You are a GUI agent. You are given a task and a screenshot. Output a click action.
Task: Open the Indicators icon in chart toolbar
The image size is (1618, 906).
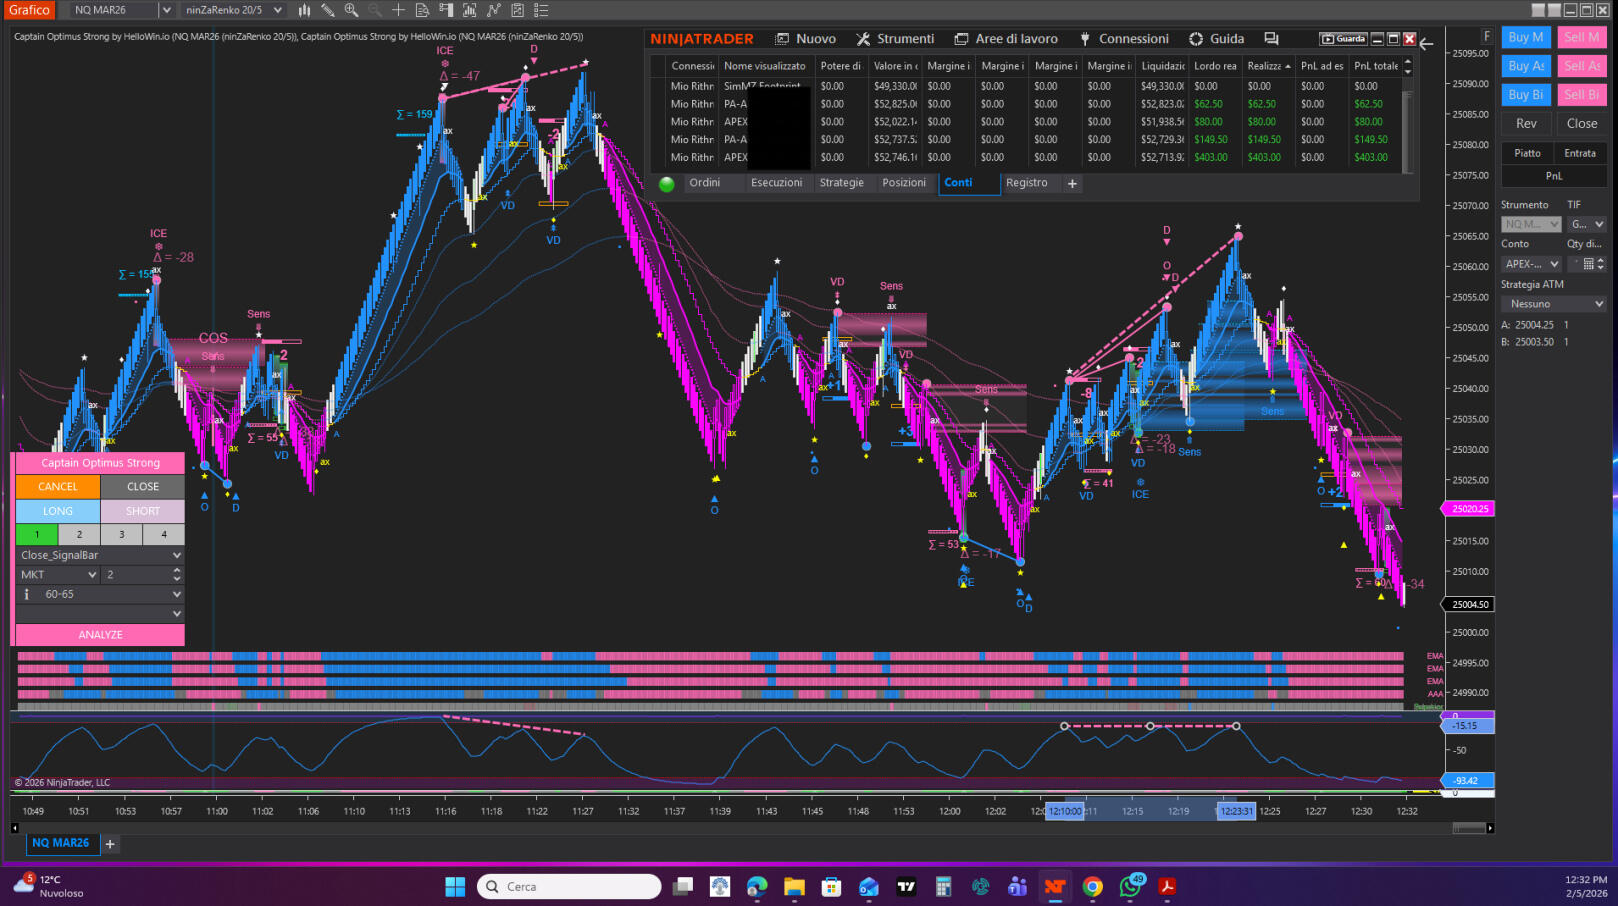[469, 10]
